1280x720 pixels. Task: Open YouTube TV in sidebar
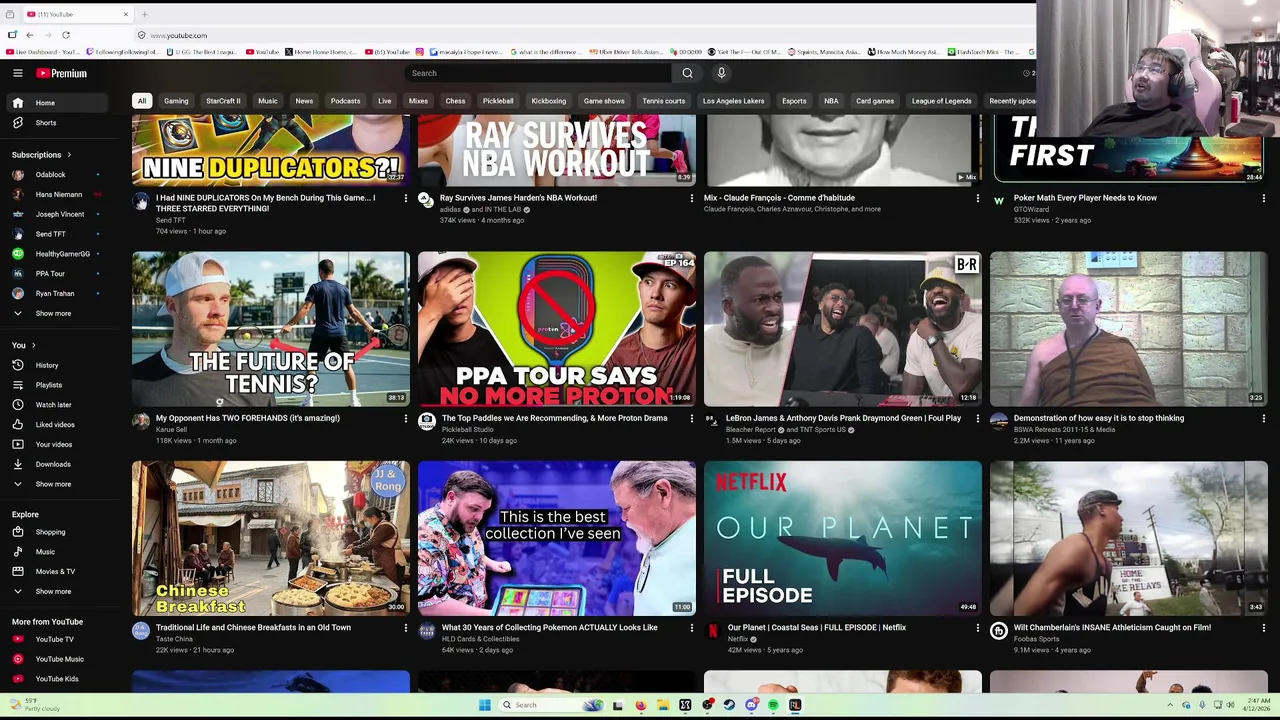click(x=57, y=639)
